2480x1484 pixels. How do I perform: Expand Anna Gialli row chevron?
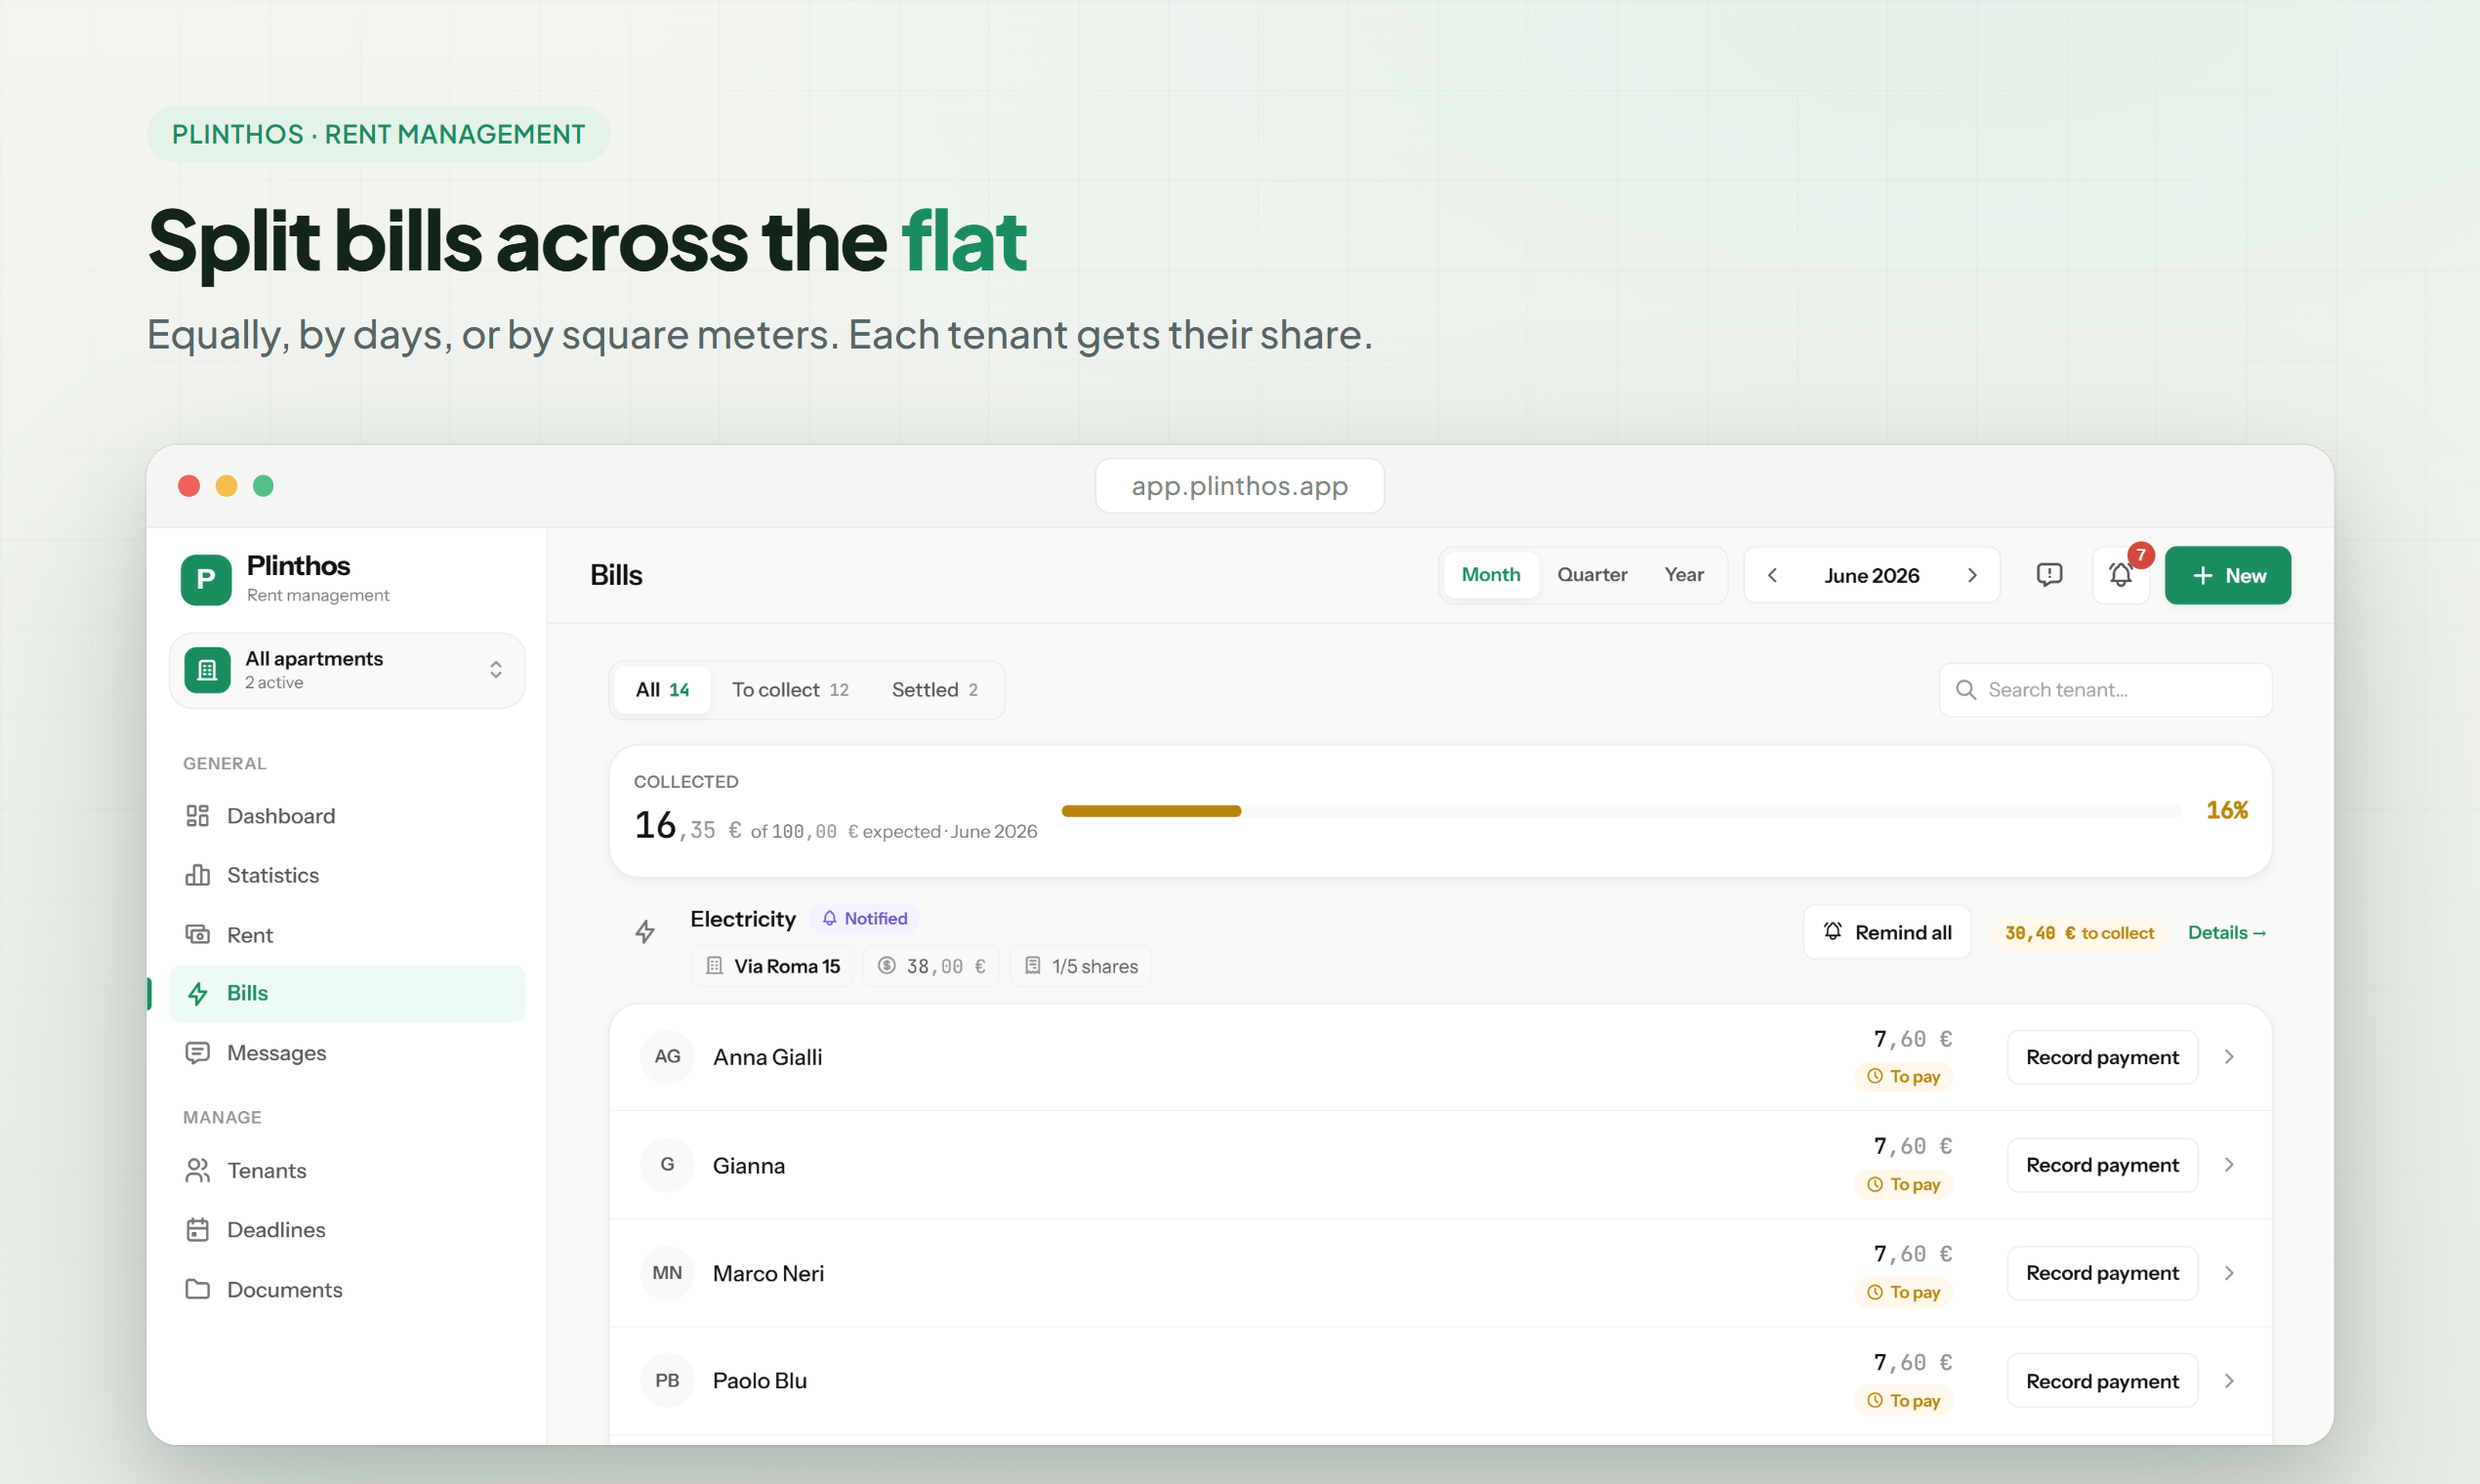2229,1057
